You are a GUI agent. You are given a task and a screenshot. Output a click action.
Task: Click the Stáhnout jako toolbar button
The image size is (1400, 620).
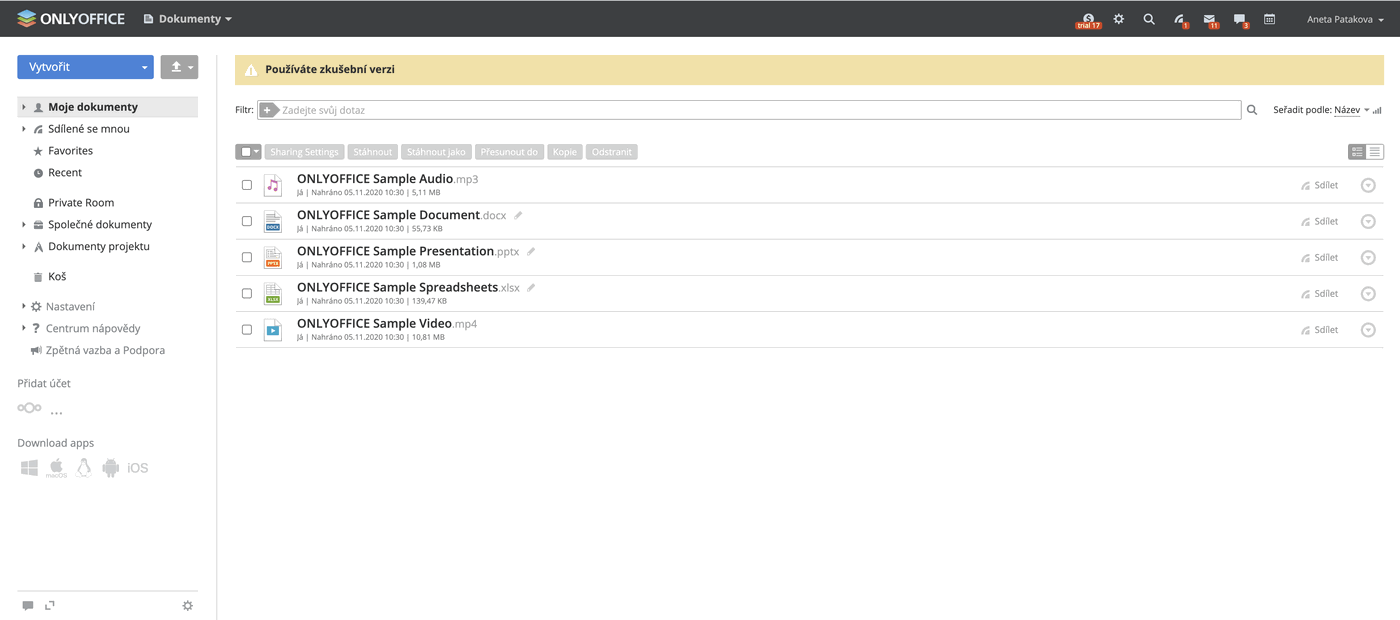click(436, 152)
